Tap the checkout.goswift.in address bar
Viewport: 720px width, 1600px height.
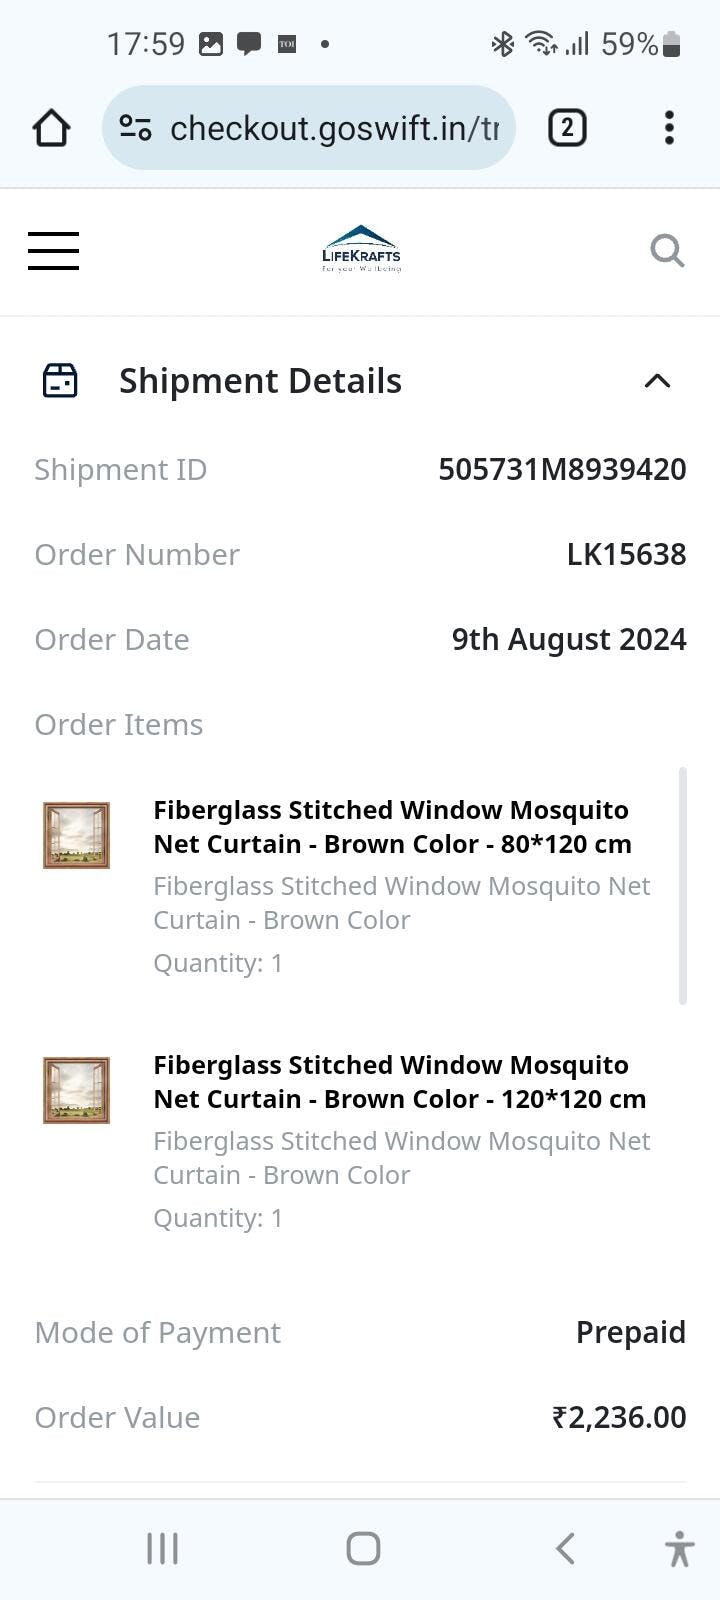coord(334,128)
